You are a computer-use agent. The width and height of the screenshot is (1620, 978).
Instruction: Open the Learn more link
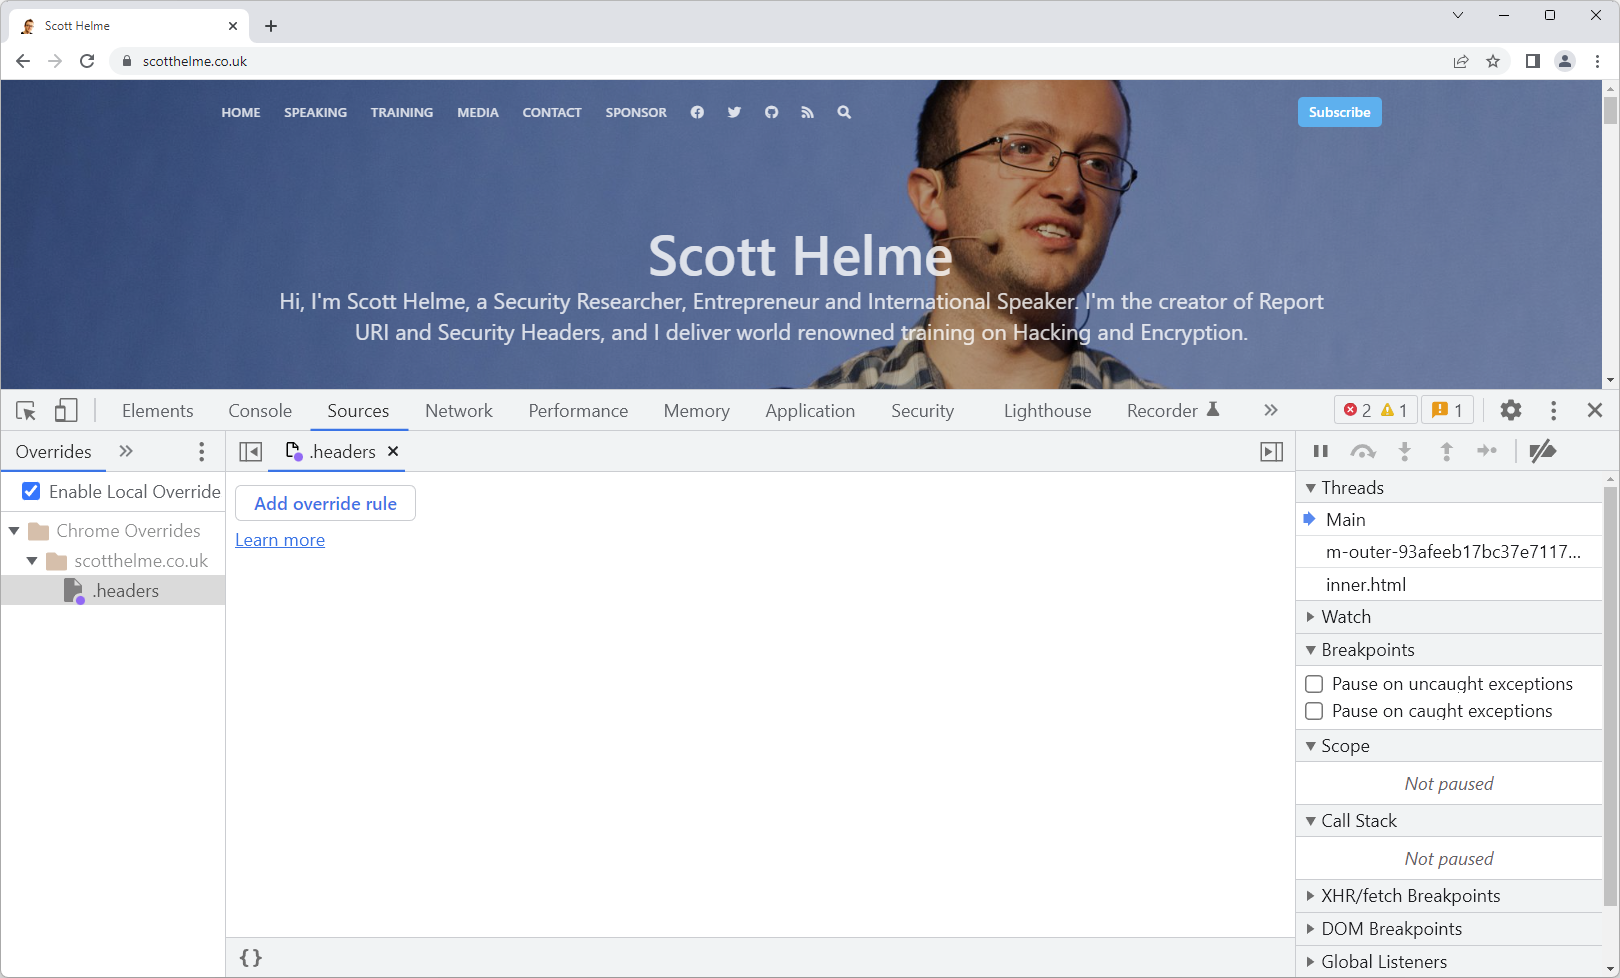coord(280,540)
